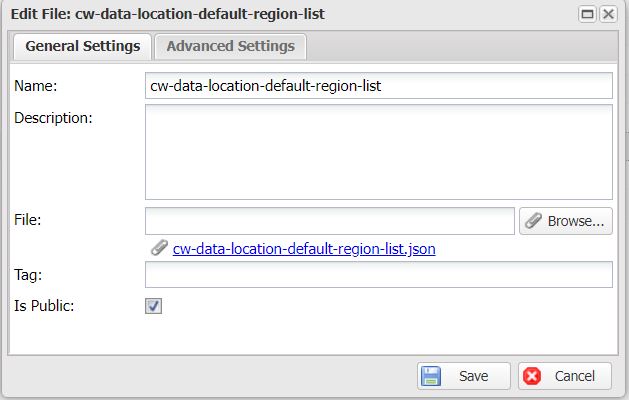Click the "Is Public:" label
This screenshot has height=400, width=629.
(44, 305)
